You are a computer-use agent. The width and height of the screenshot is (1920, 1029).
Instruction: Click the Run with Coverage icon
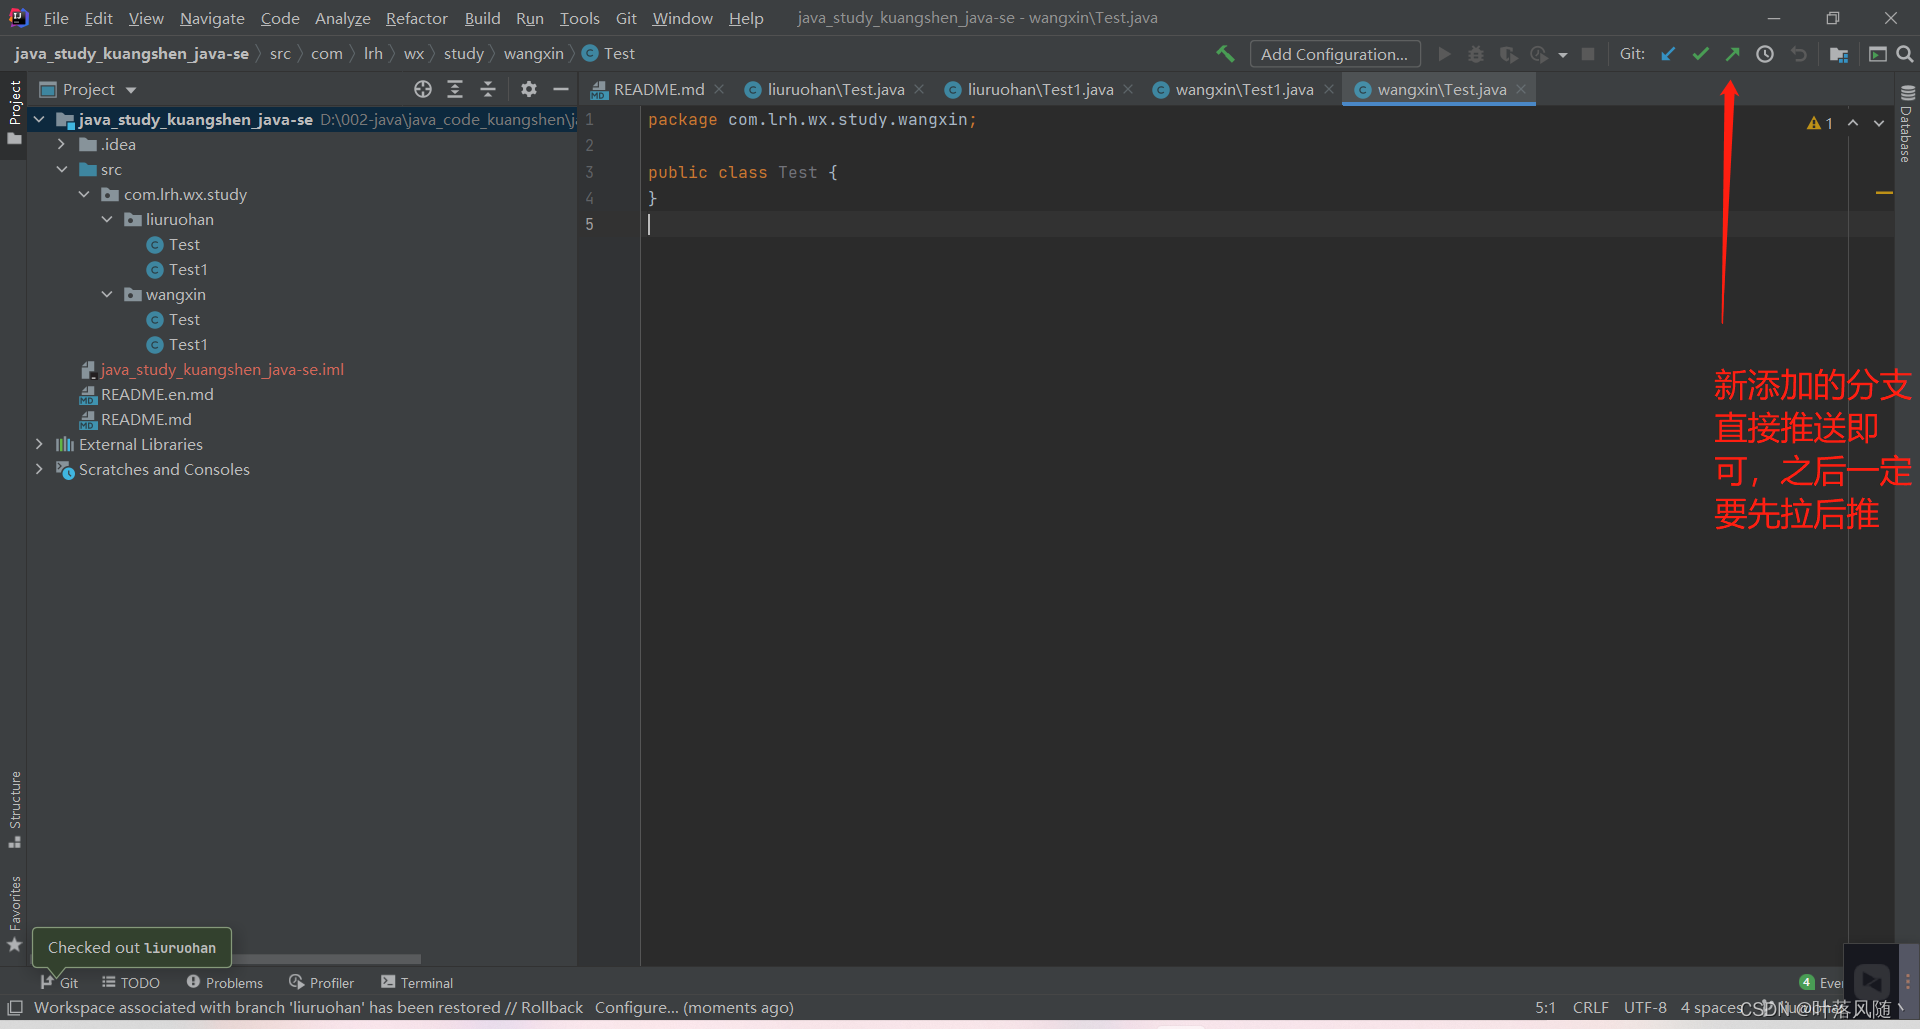point(1508,54)
